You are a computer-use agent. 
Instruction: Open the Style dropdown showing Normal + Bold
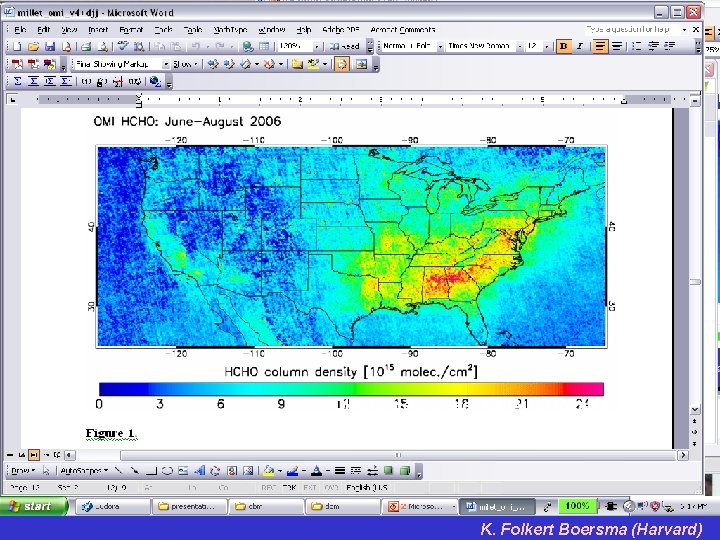439,46
